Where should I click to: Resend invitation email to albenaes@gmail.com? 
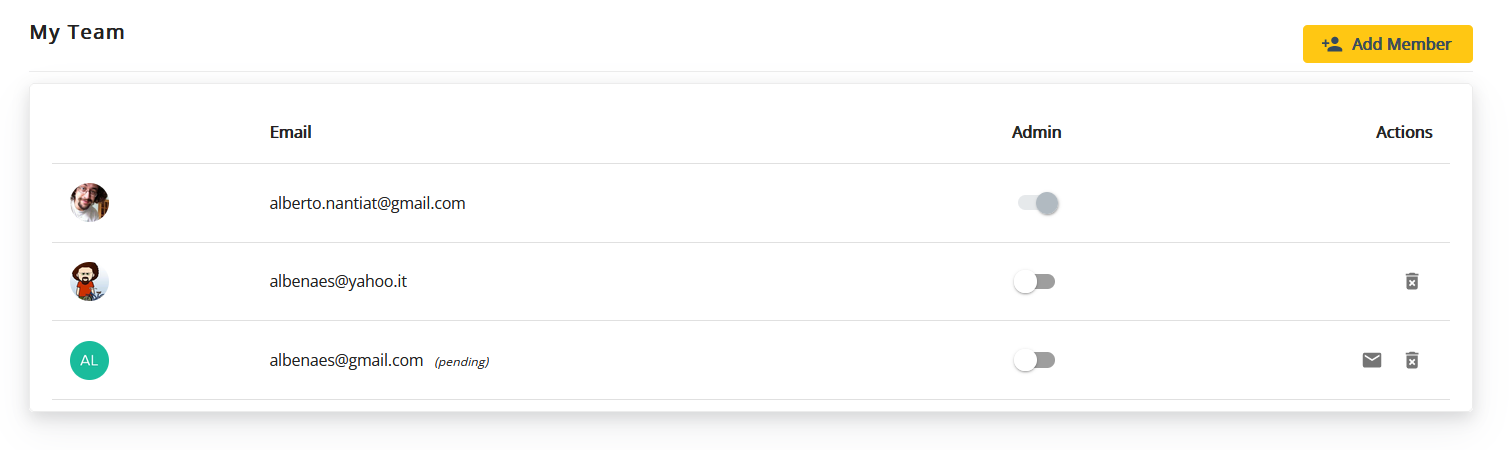[1372, 360]
